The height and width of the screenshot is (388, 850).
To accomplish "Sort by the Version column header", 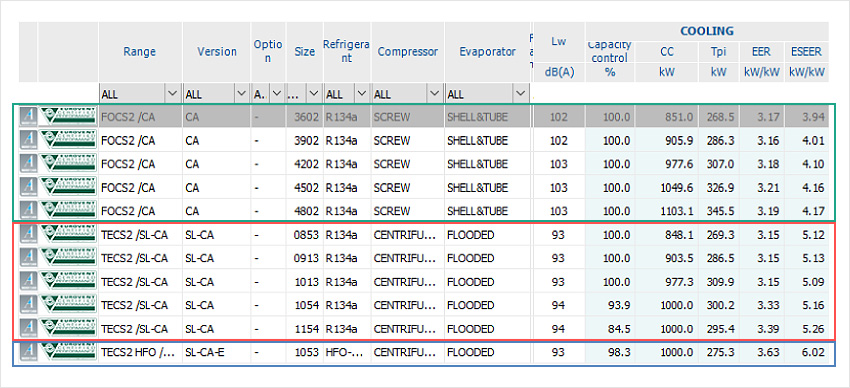I will point(217,52).
